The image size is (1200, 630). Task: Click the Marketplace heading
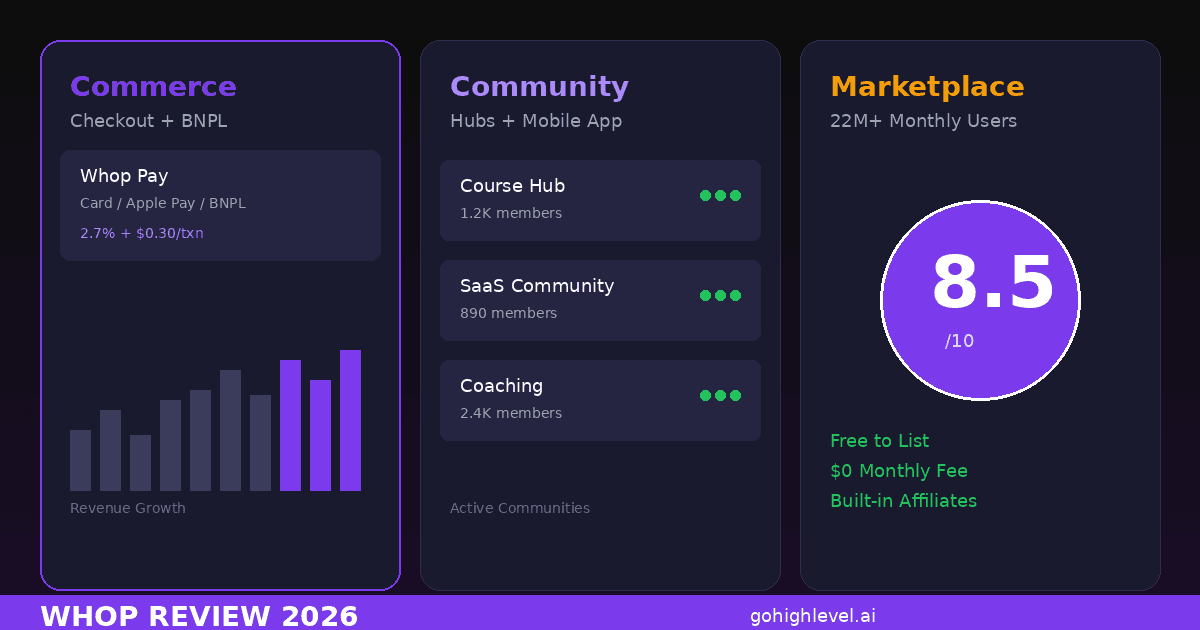[927, 87]
